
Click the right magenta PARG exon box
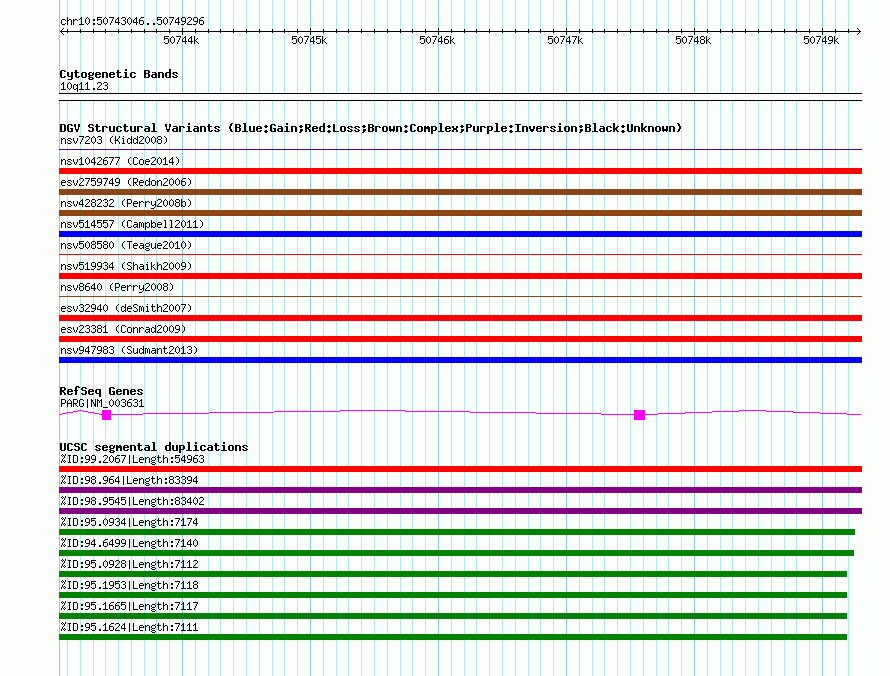click(x=639, y=415)
